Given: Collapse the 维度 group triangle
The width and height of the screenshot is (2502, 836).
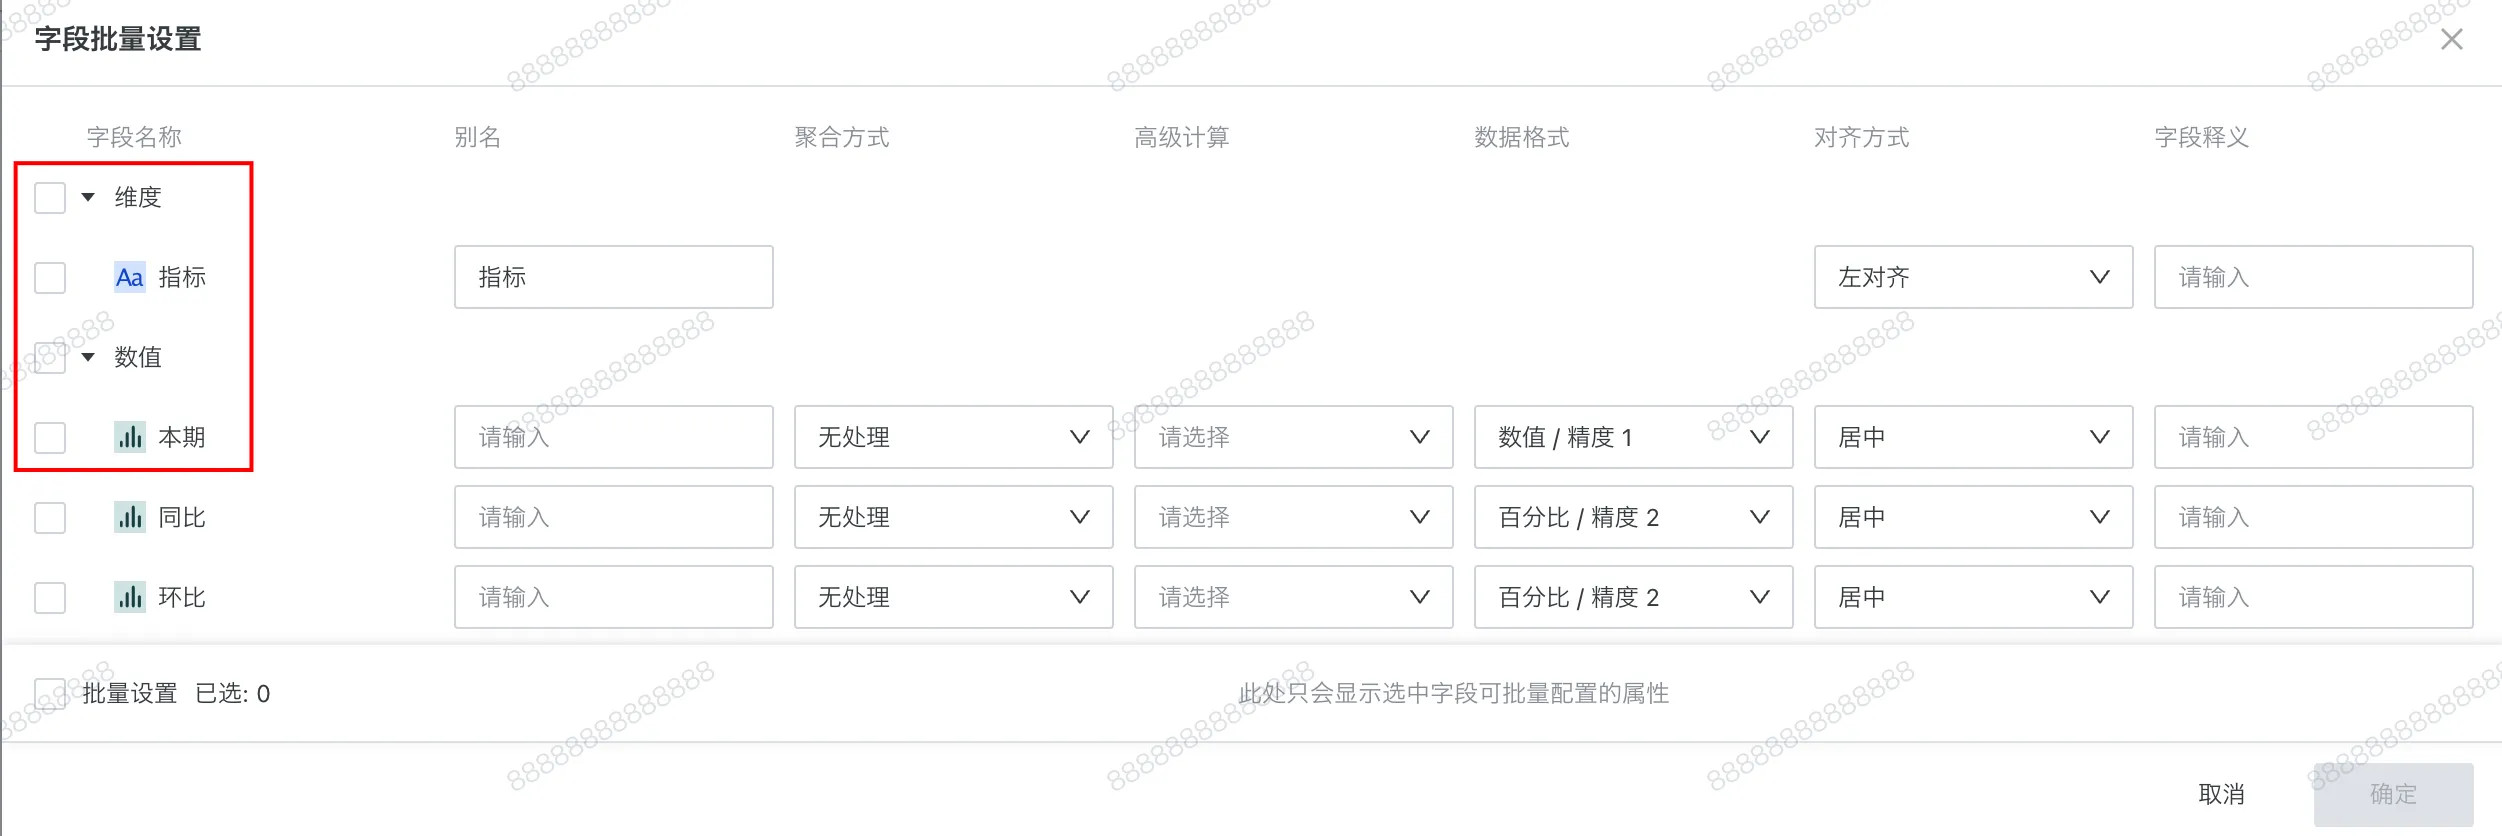Looking at the screenshot, I should point(89,197).
